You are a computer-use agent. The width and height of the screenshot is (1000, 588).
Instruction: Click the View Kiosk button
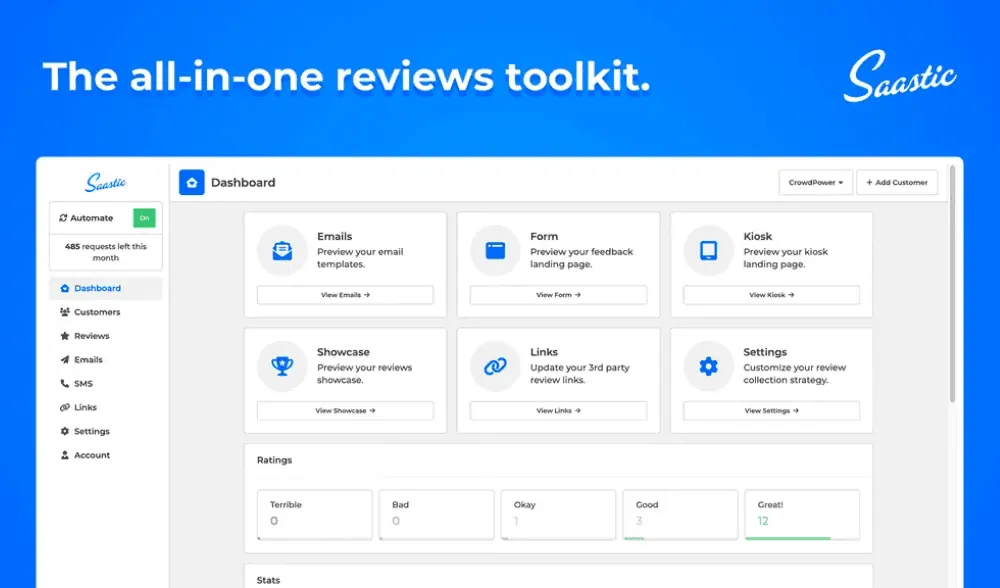coord(771,295)
